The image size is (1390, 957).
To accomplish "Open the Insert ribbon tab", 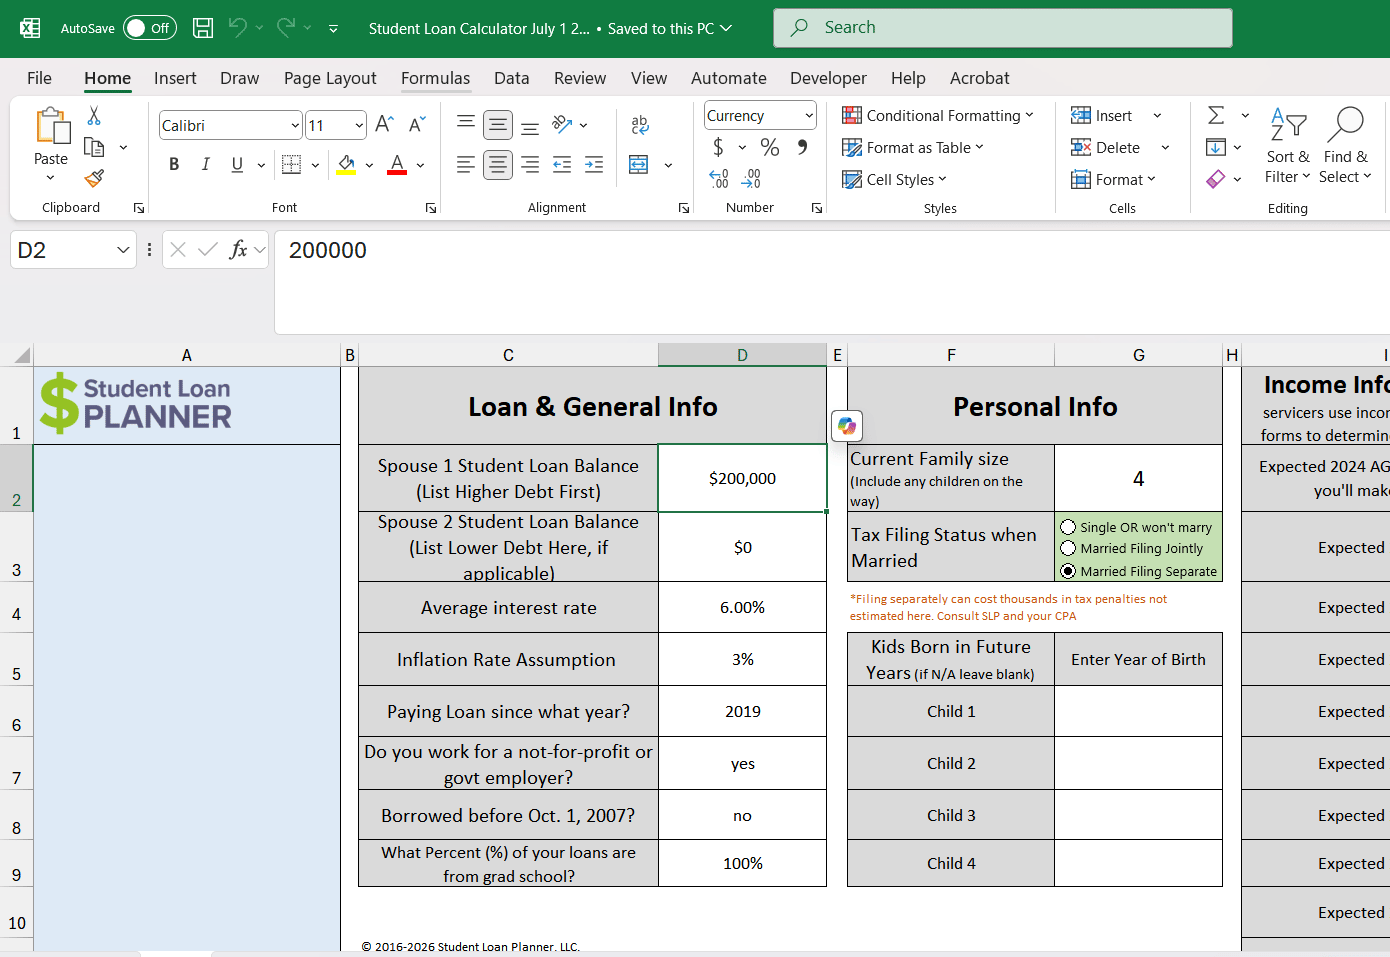I will [175, 78].
